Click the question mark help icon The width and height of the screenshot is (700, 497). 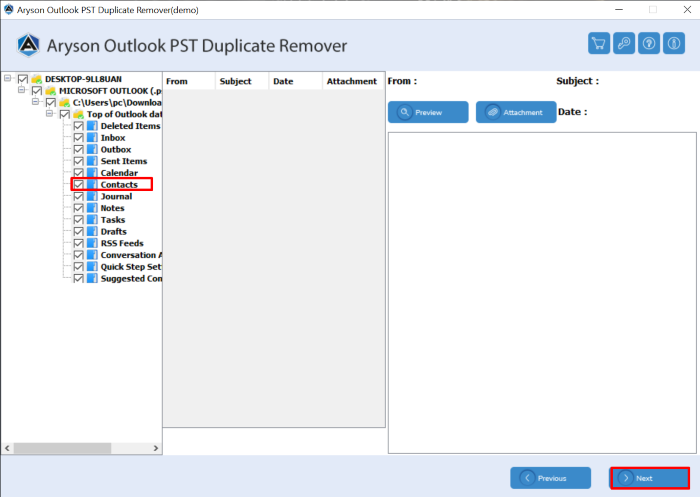click(648, 44)
